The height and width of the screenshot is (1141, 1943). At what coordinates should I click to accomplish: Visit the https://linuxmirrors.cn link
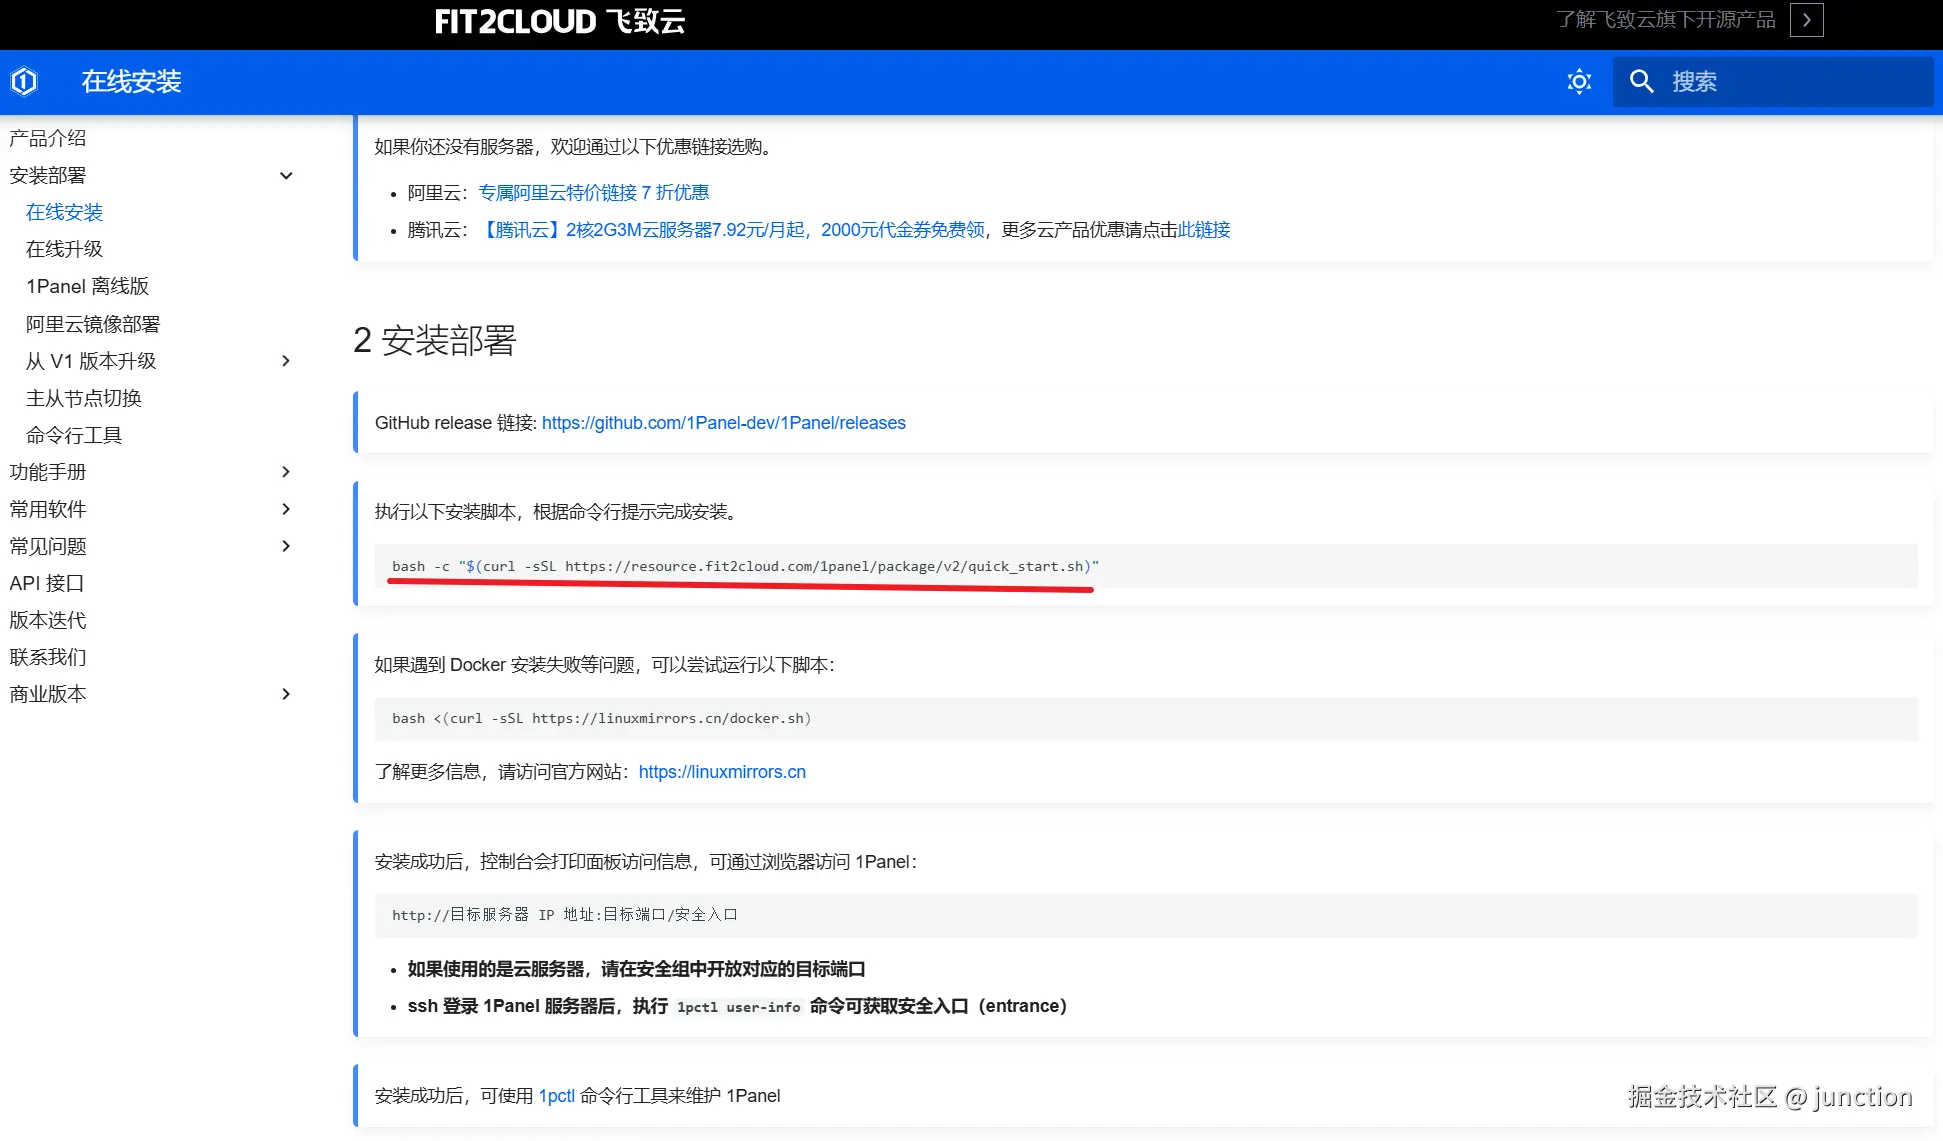[721, 772]
